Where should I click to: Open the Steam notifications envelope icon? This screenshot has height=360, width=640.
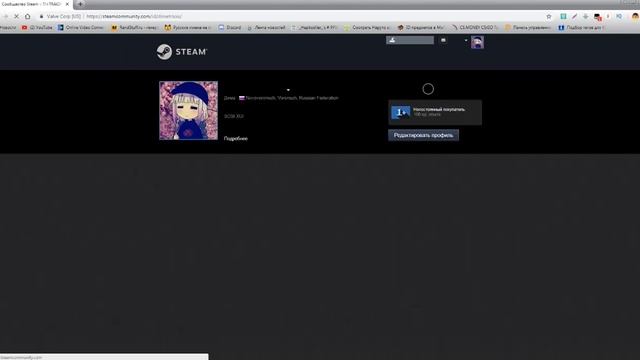tap(443, 40)
